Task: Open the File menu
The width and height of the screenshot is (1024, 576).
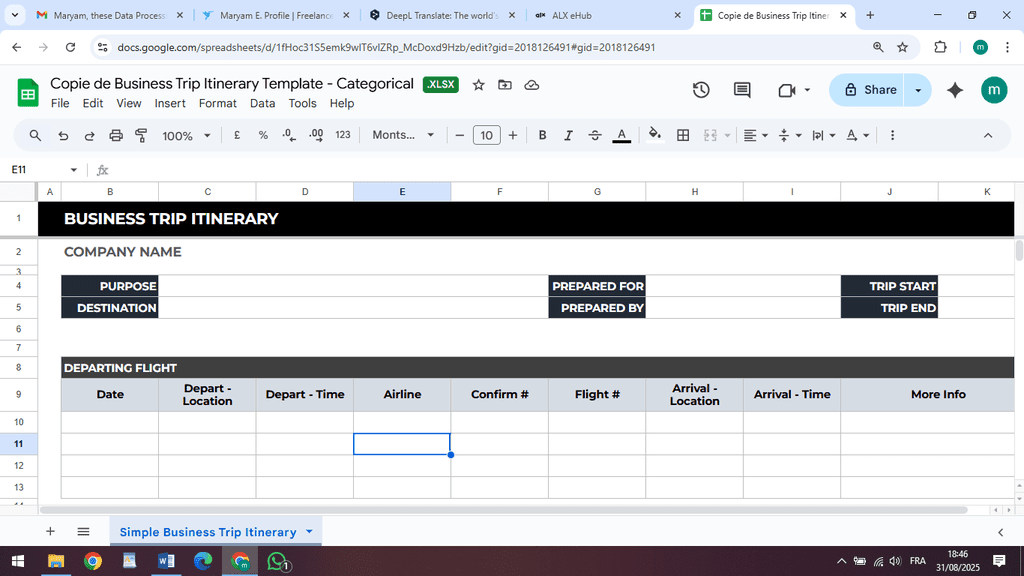Action: click(x=60, y=103)
